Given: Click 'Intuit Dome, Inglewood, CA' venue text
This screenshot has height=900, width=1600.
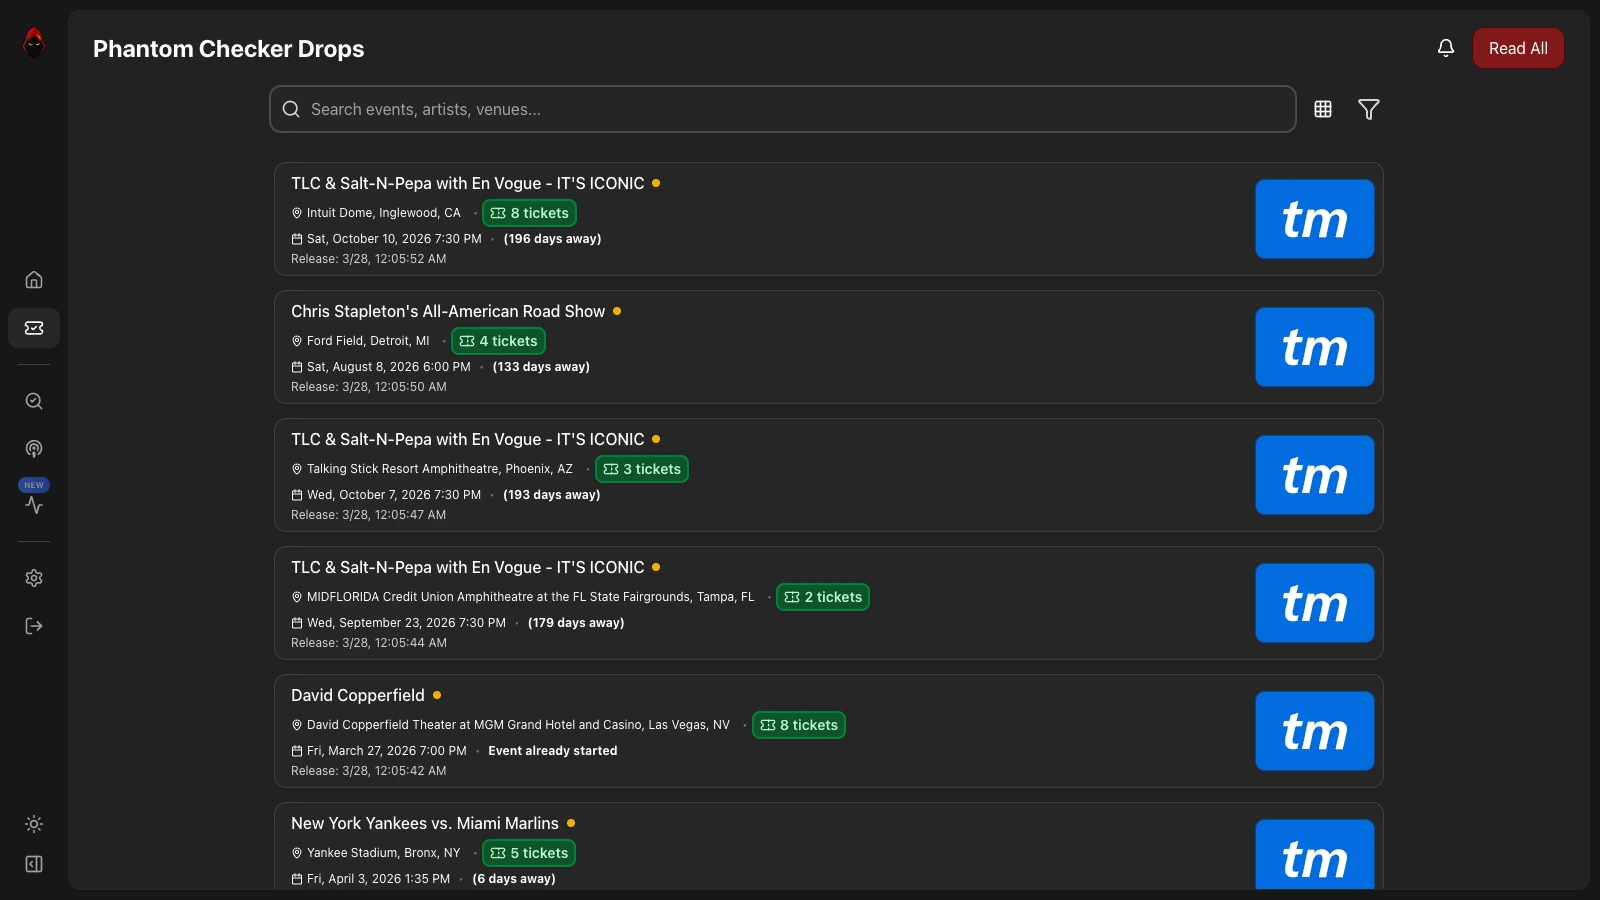Looking at the screenshot, I should 384,213.
